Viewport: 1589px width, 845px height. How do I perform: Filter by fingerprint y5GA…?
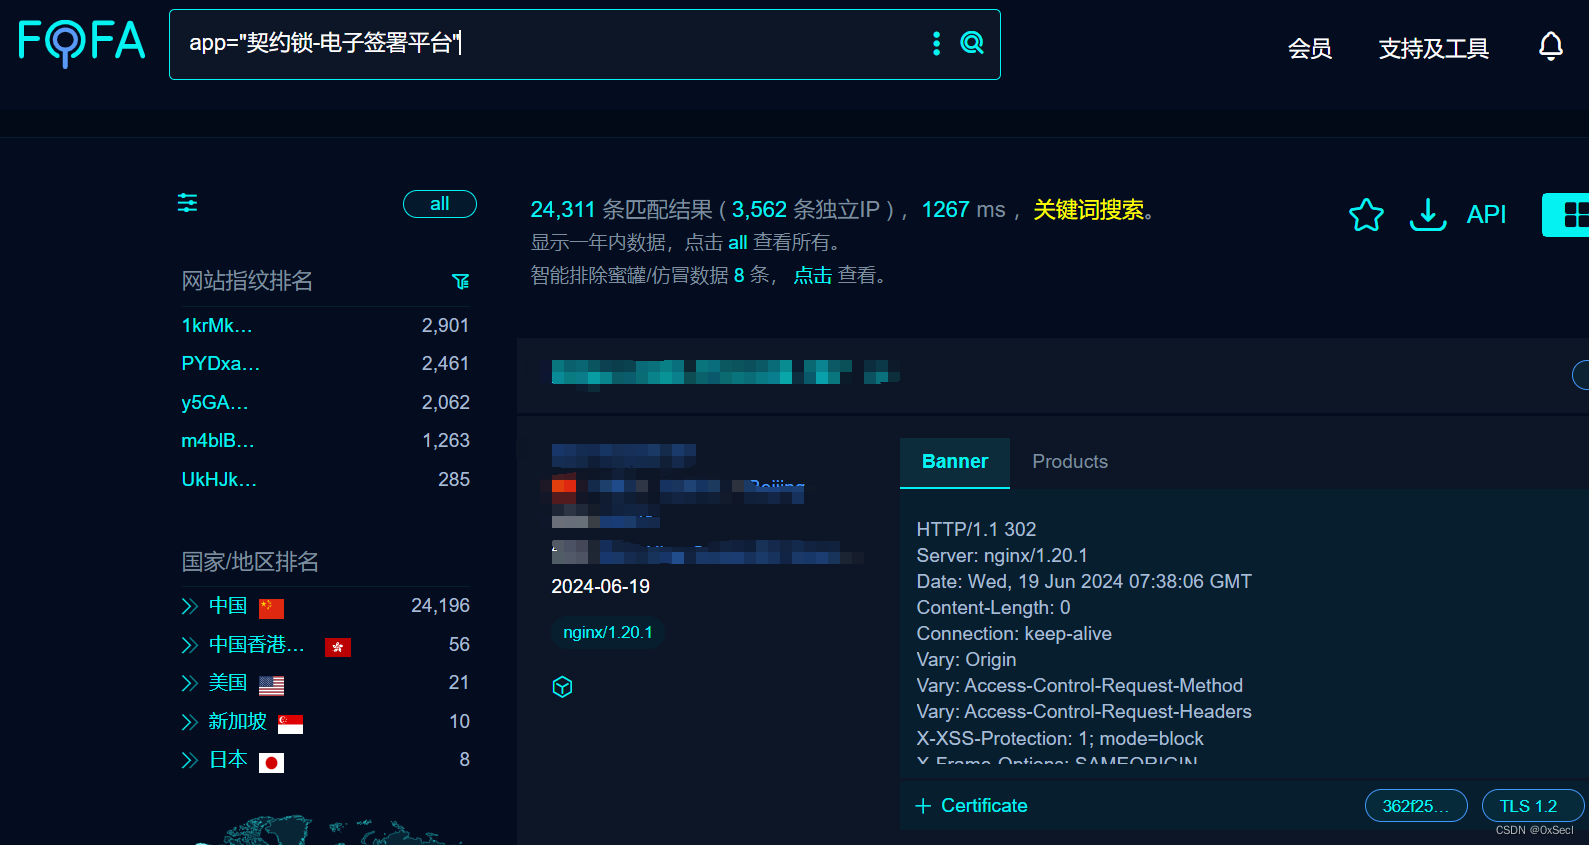click(215, 403)
